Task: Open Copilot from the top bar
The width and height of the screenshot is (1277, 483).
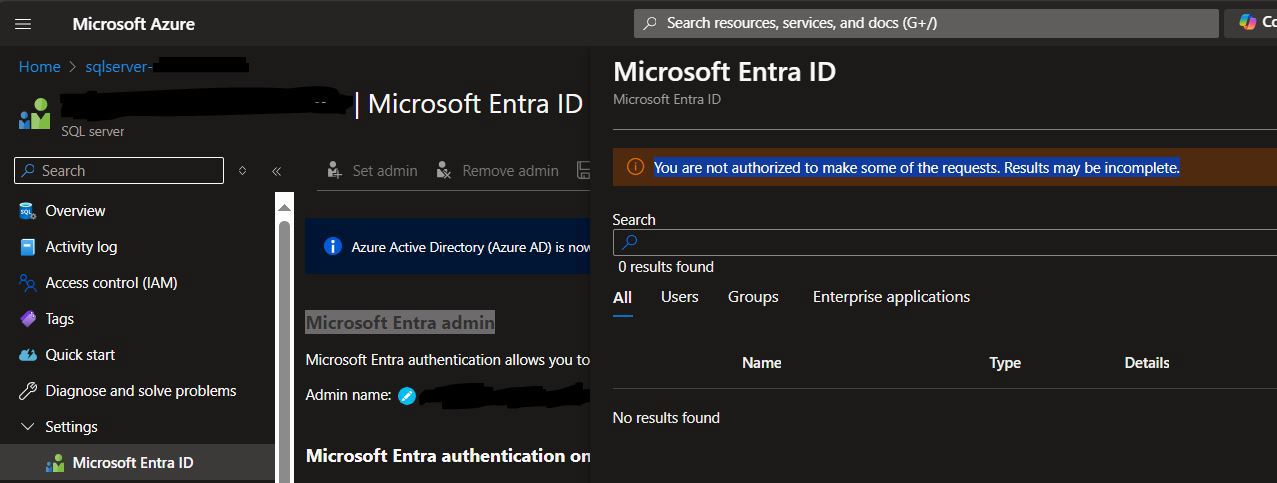Action: click(x=1251, y=22)
